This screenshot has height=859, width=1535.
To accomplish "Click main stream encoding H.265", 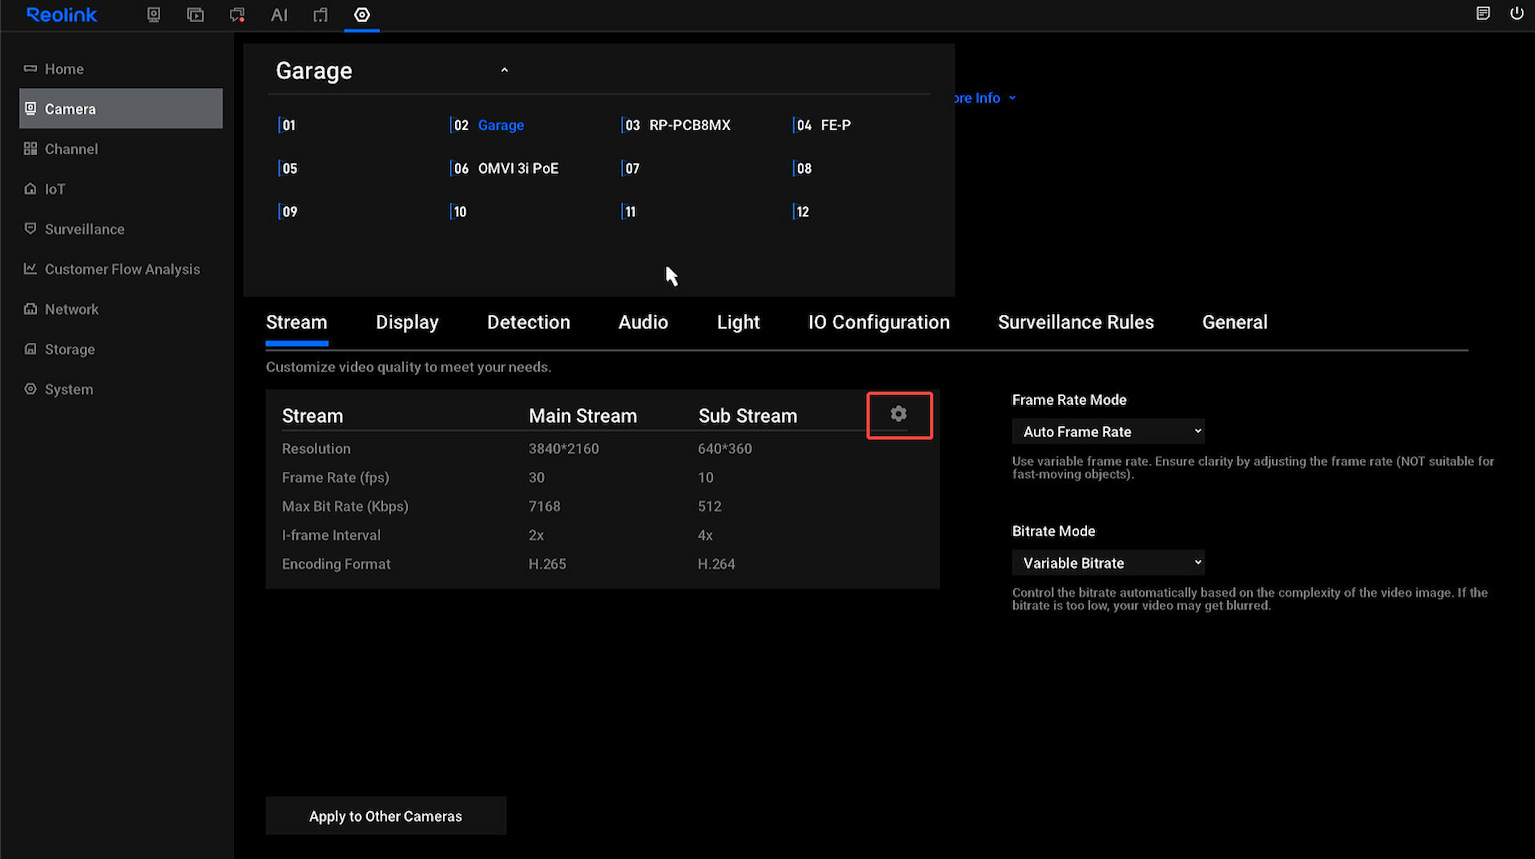I will pyautogui.click(x=547, y=564).
